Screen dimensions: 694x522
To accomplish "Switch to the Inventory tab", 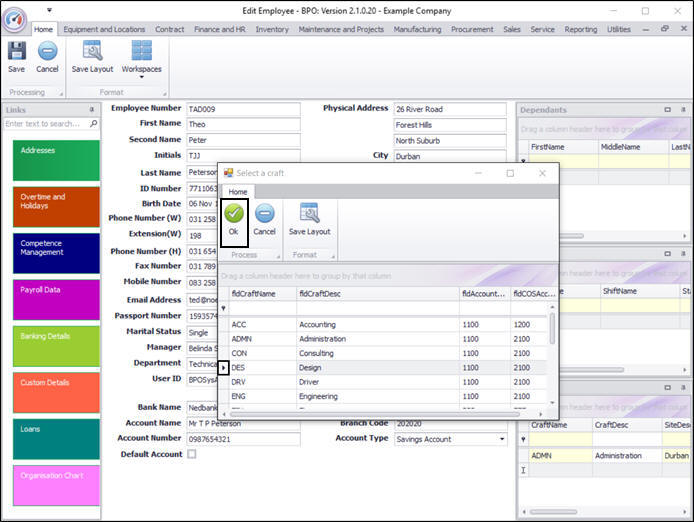I will tap(272, 29).
